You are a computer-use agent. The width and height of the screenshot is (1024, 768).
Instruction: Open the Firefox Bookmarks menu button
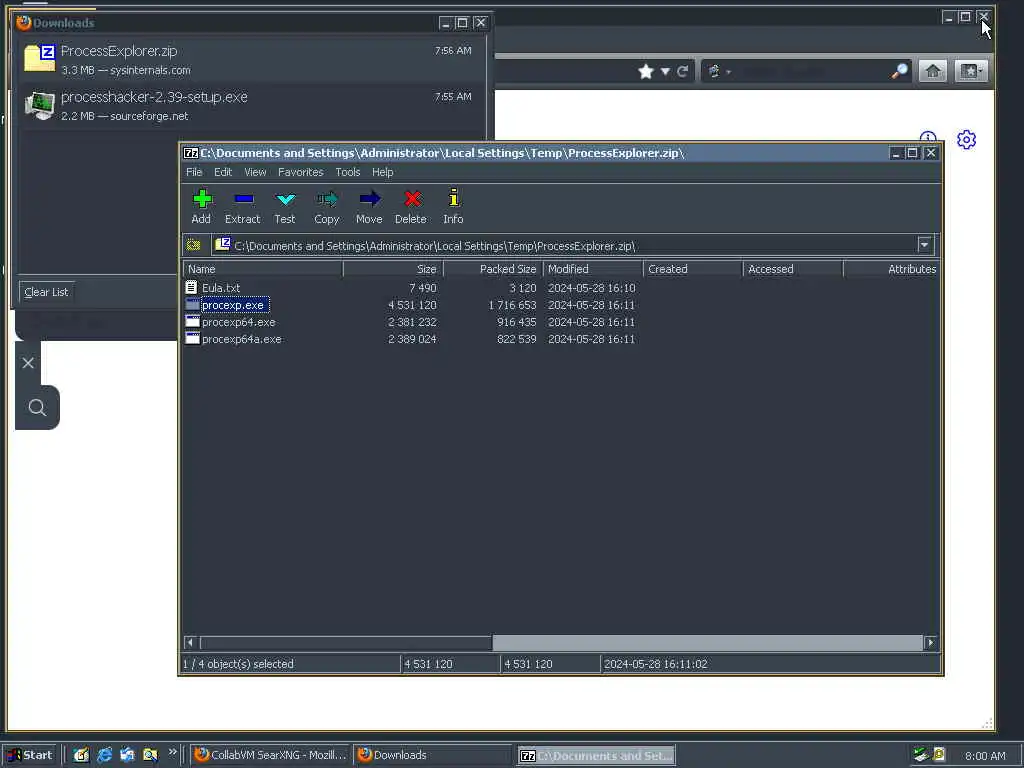[x=971, y=71]
